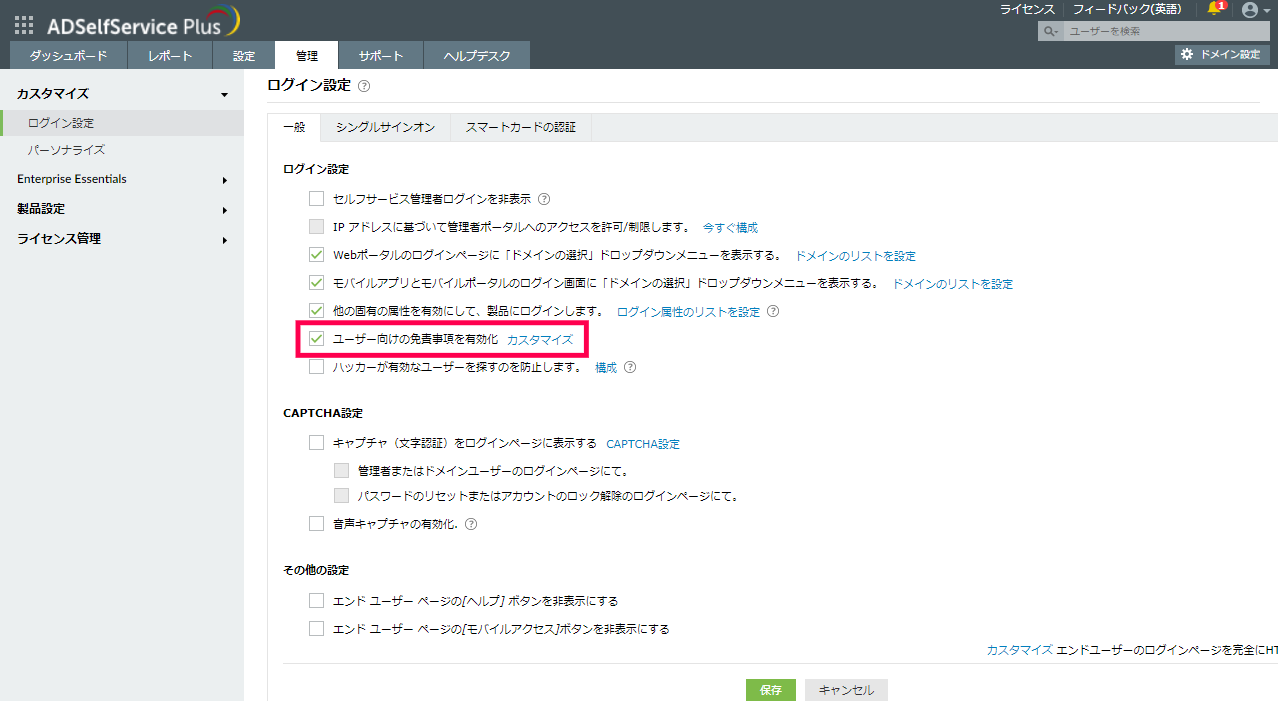Expand ライセンス管理 sidebar section
Screen dimensions: 1278x701
(225, 240)
